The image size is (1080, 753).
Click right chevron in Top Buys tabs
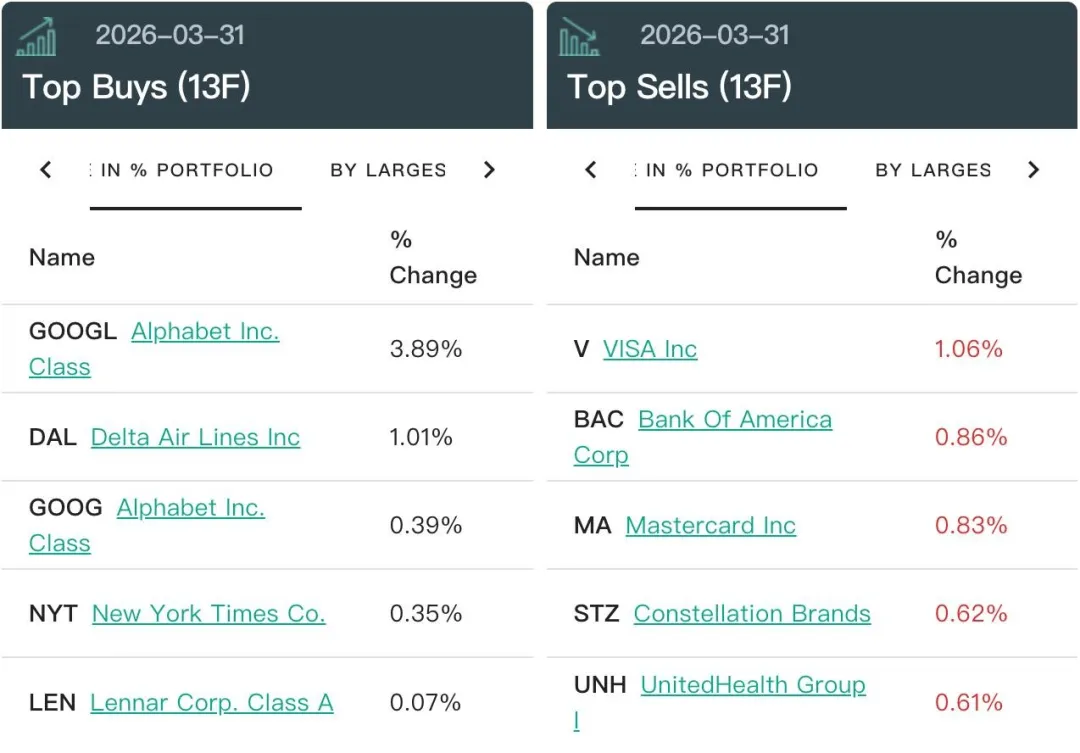click(489, 170)
